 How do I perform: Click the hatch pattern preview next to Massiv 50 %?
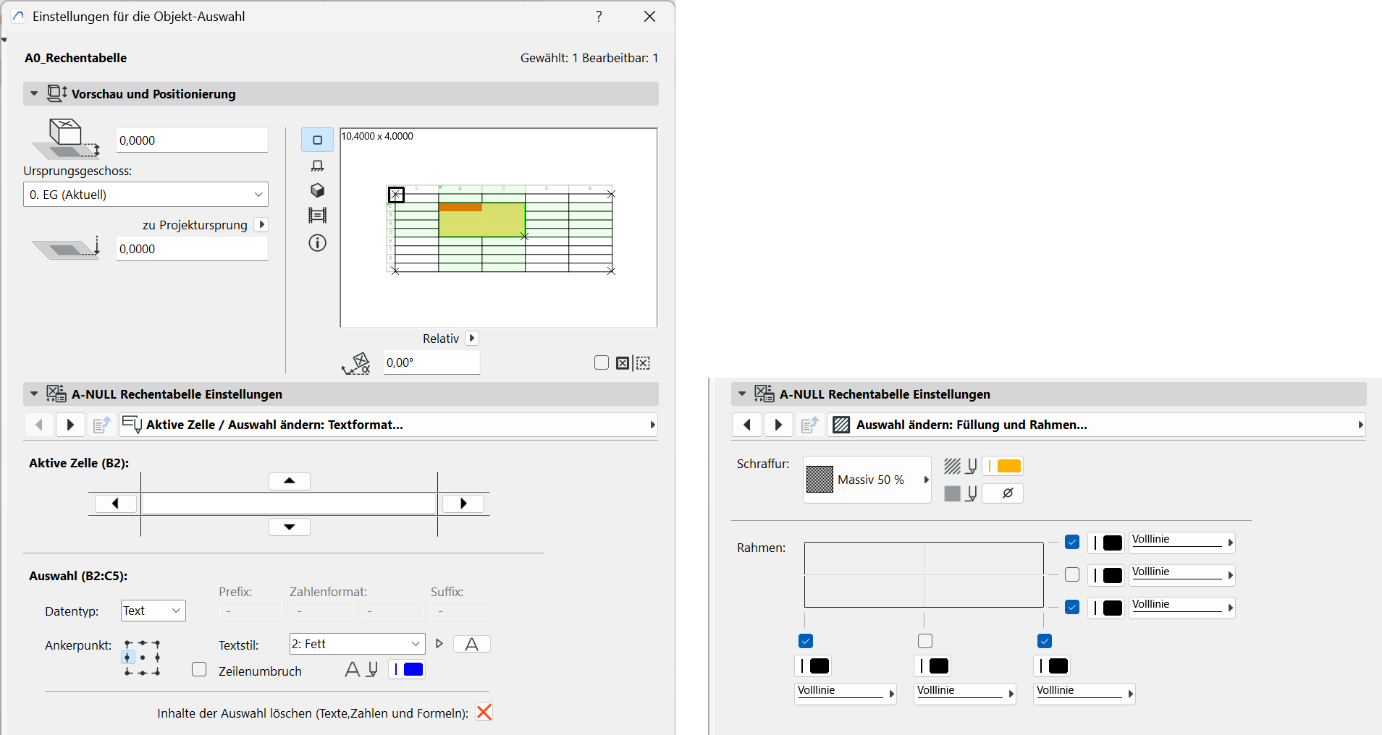[819, 480]
